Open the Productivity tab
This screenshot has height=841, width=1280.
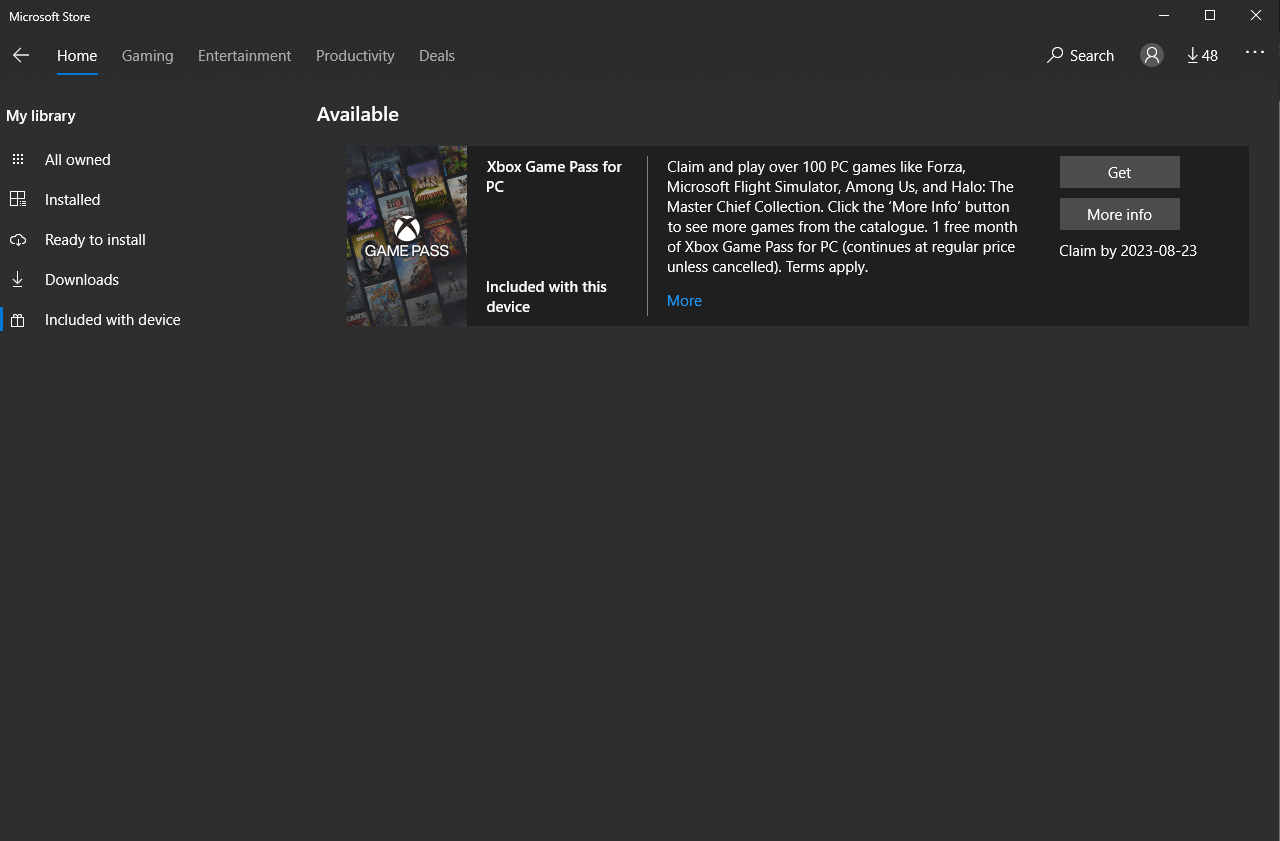[355, 55]
